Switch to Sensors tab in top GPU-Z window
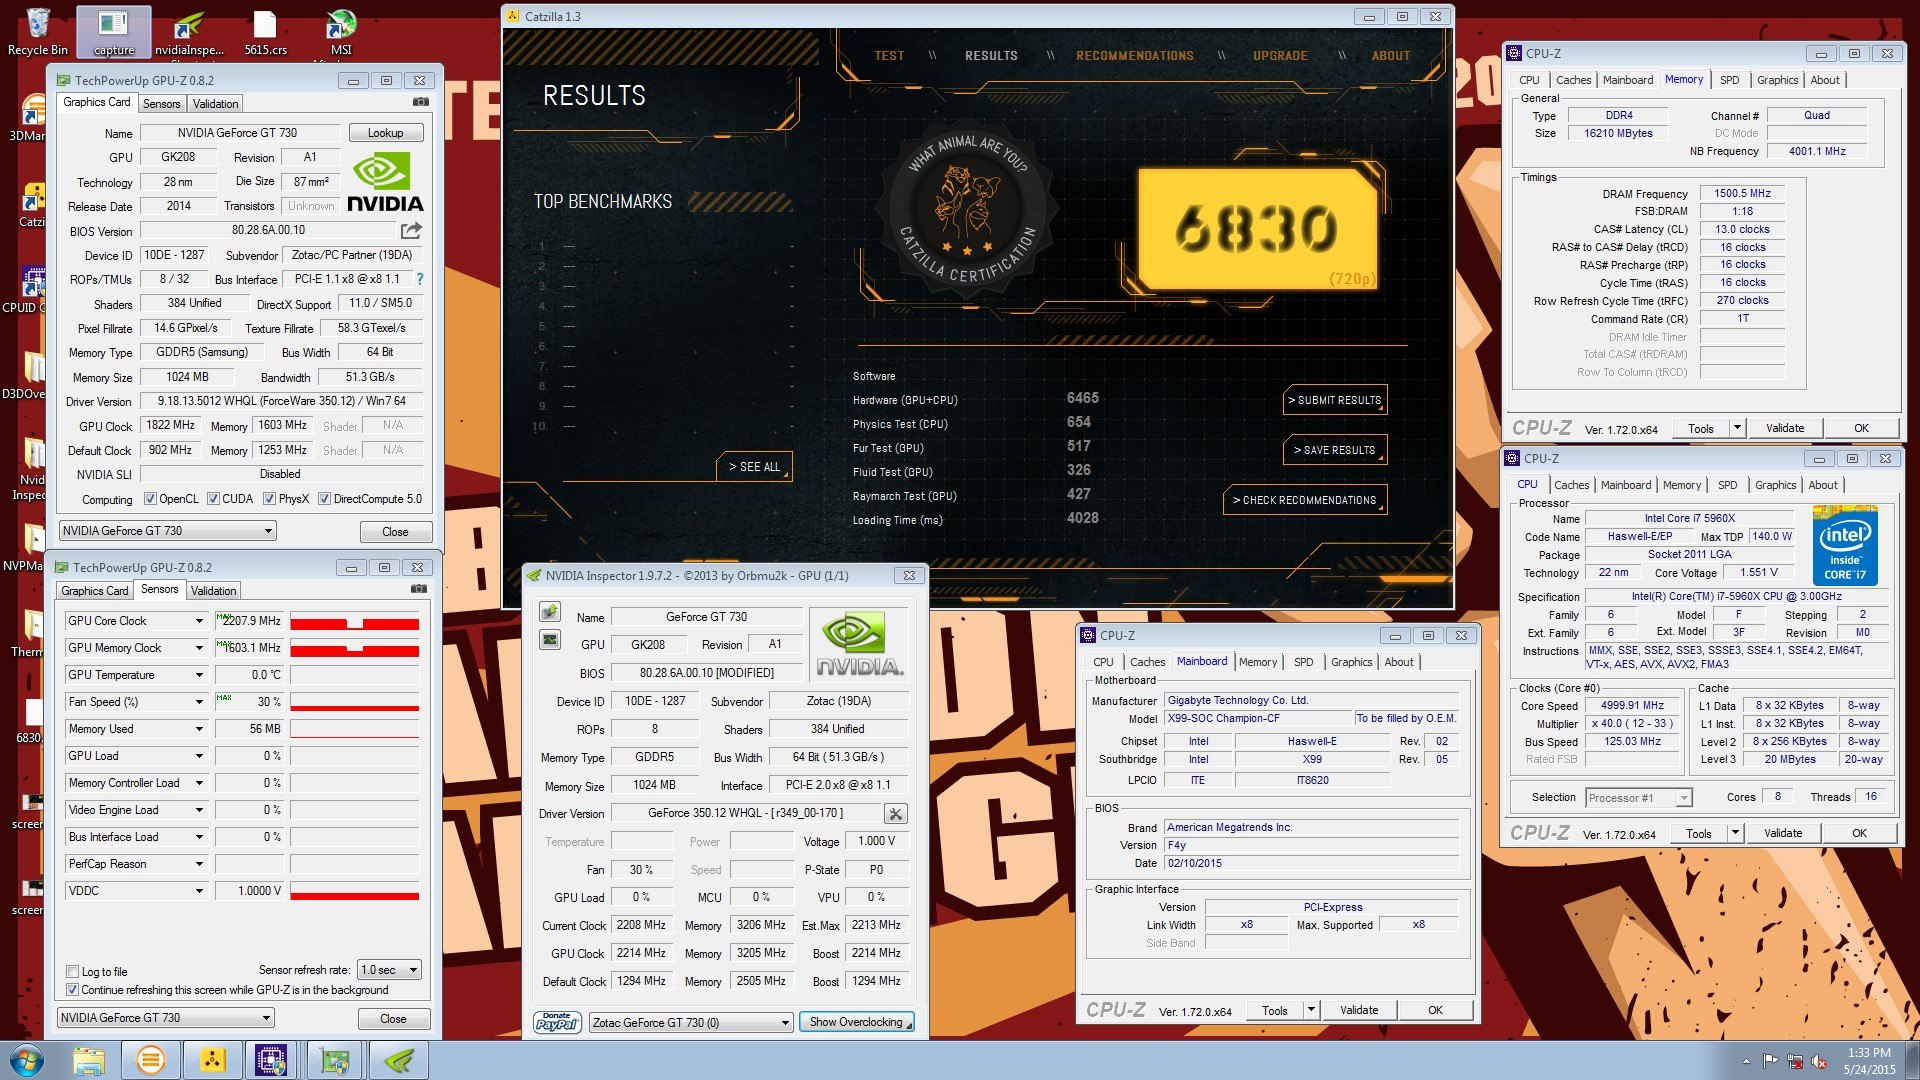 pyautogui.click(x=161, y=104)
